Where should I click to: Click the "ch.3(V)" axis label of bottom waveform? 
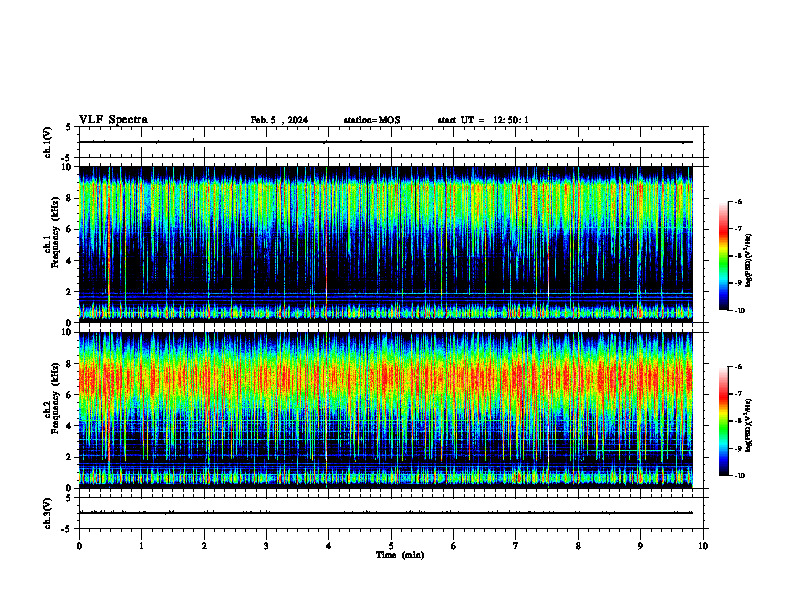pos(48,513)
